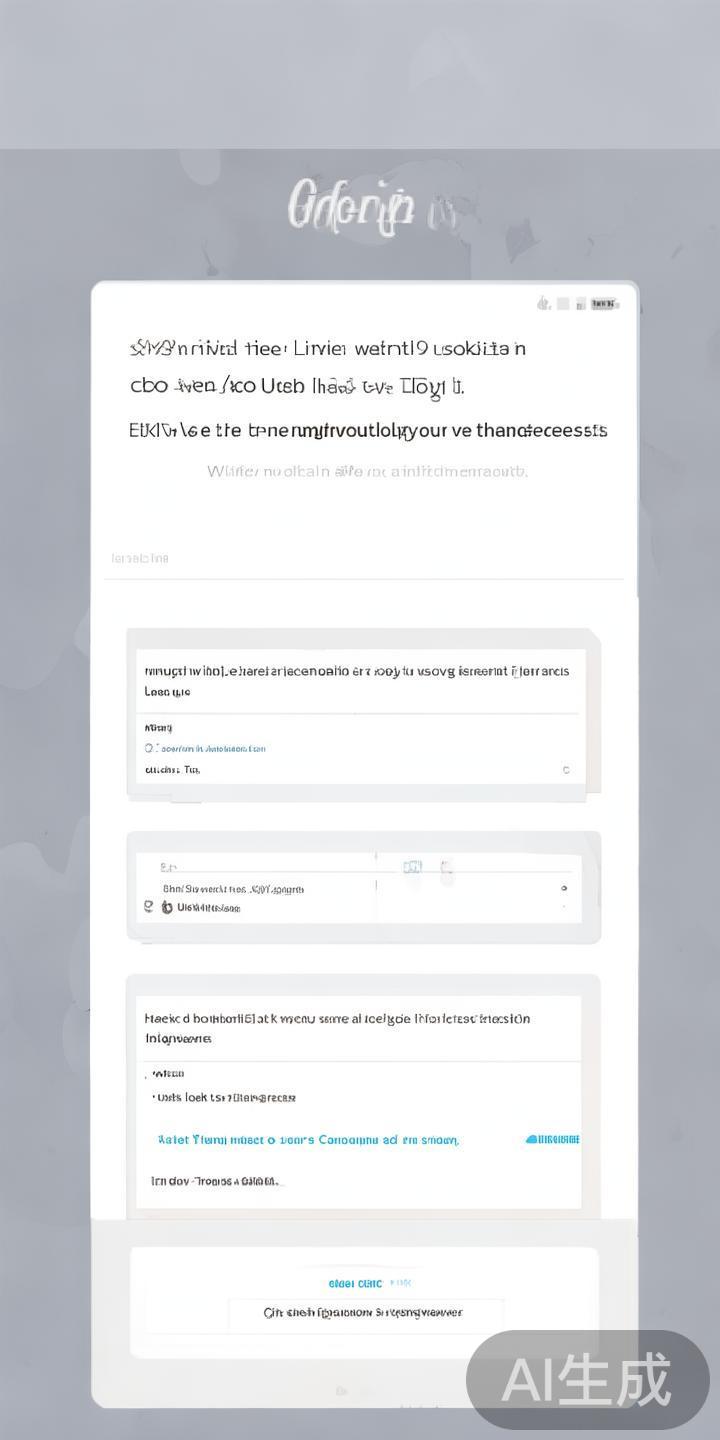The width and height of the screenshot is (720, 1440).
Task: Click the blue link in third panel
Action: [308, 1139]
